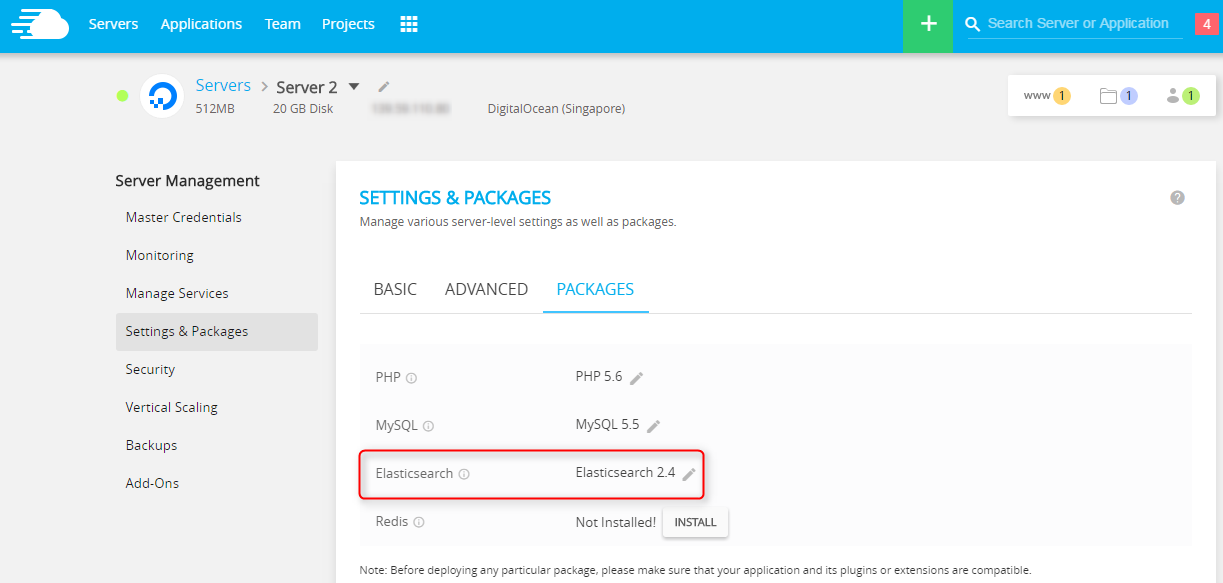Click the team members count icon
The height and width of the screenshot is (583, 1223).
[x=1182, y=96]
